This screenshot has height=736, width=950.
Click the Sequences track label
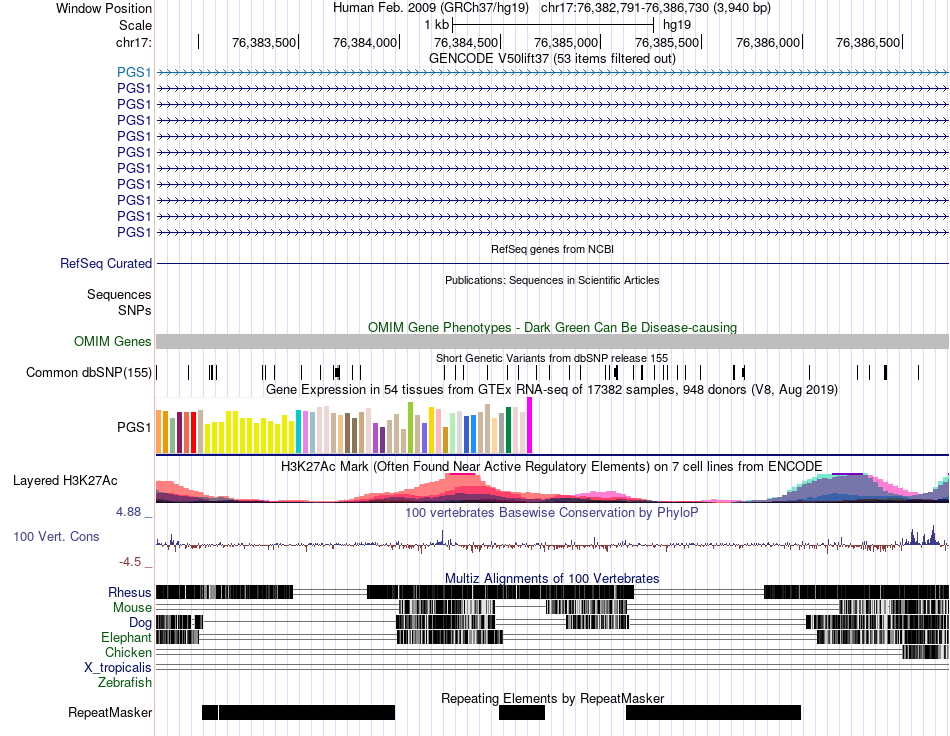click(x=119, y=294)
